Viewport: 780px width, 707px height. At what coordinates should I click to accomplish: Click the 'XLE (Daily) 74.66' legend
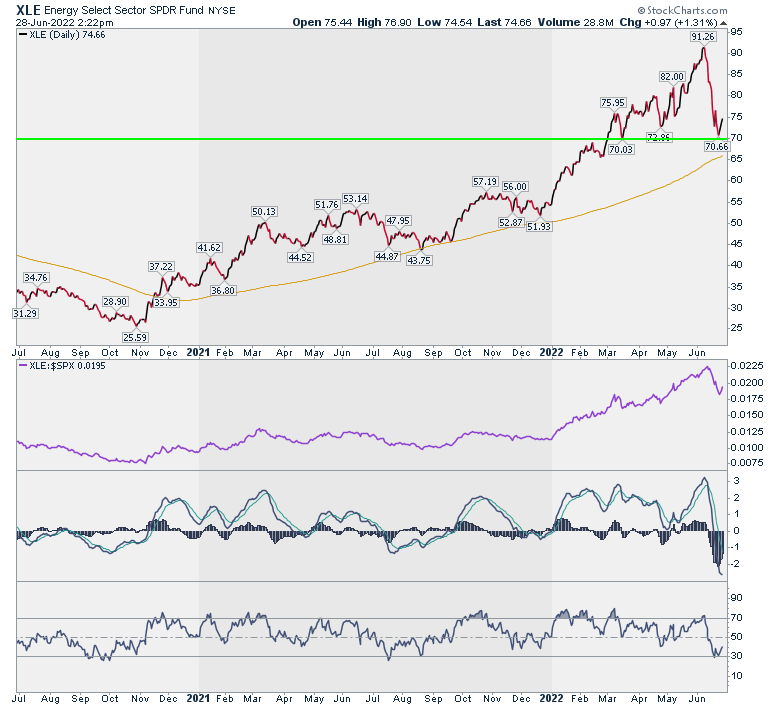(62, 35)
